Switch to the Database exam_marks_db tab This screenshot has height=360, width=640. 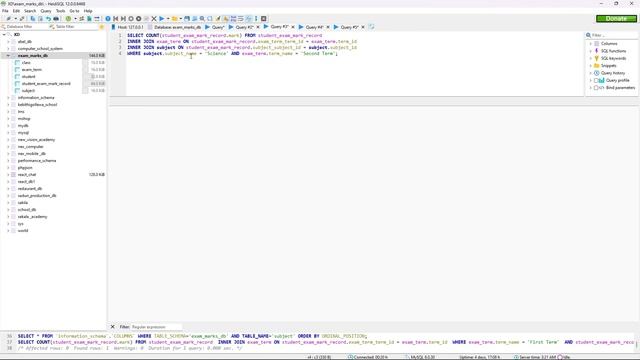175,27
